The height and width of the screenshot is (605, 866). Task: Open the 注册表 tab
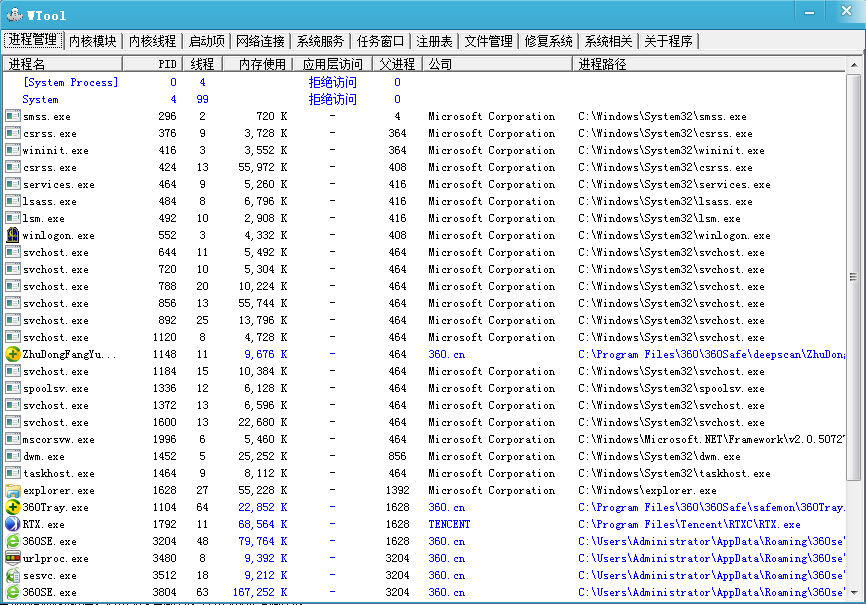435,41
